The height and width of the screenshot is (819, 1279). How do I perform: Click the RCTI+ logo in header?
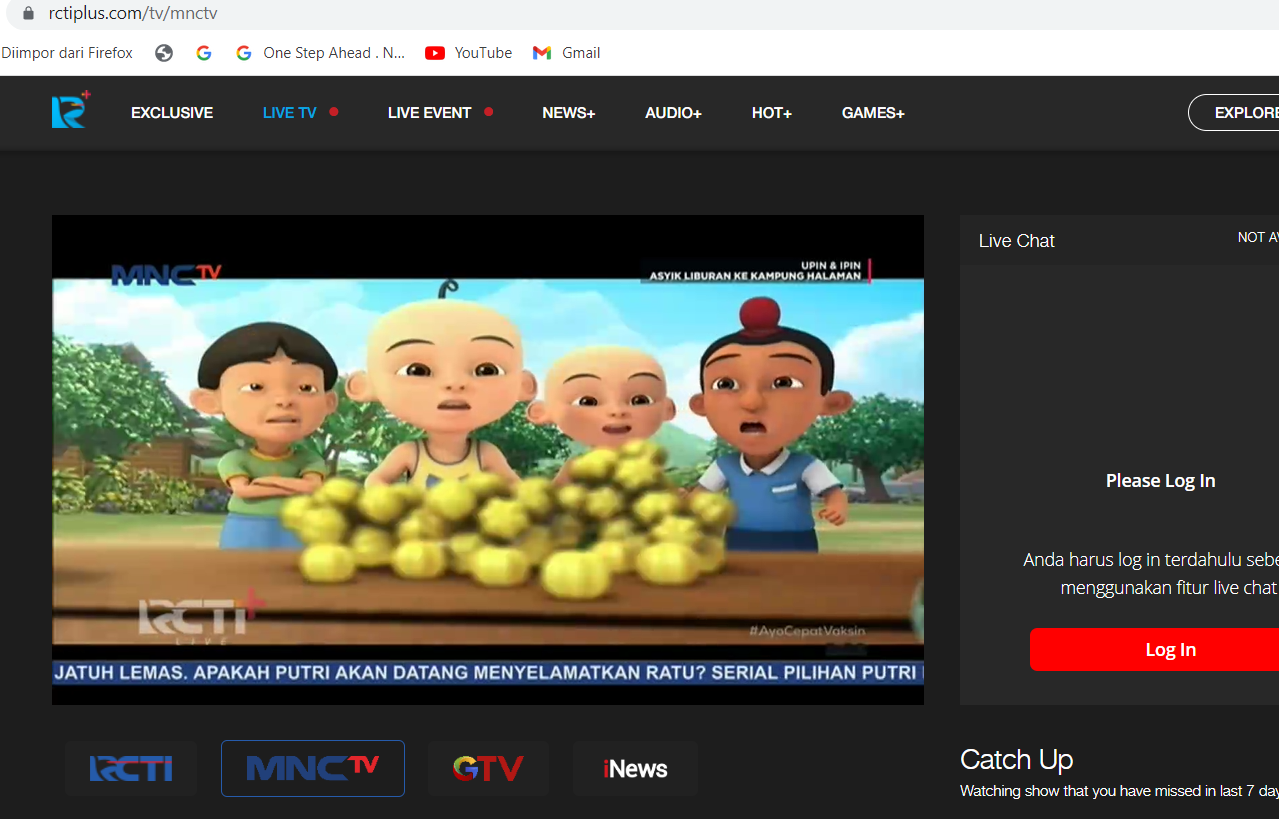[x=71, y=111]
